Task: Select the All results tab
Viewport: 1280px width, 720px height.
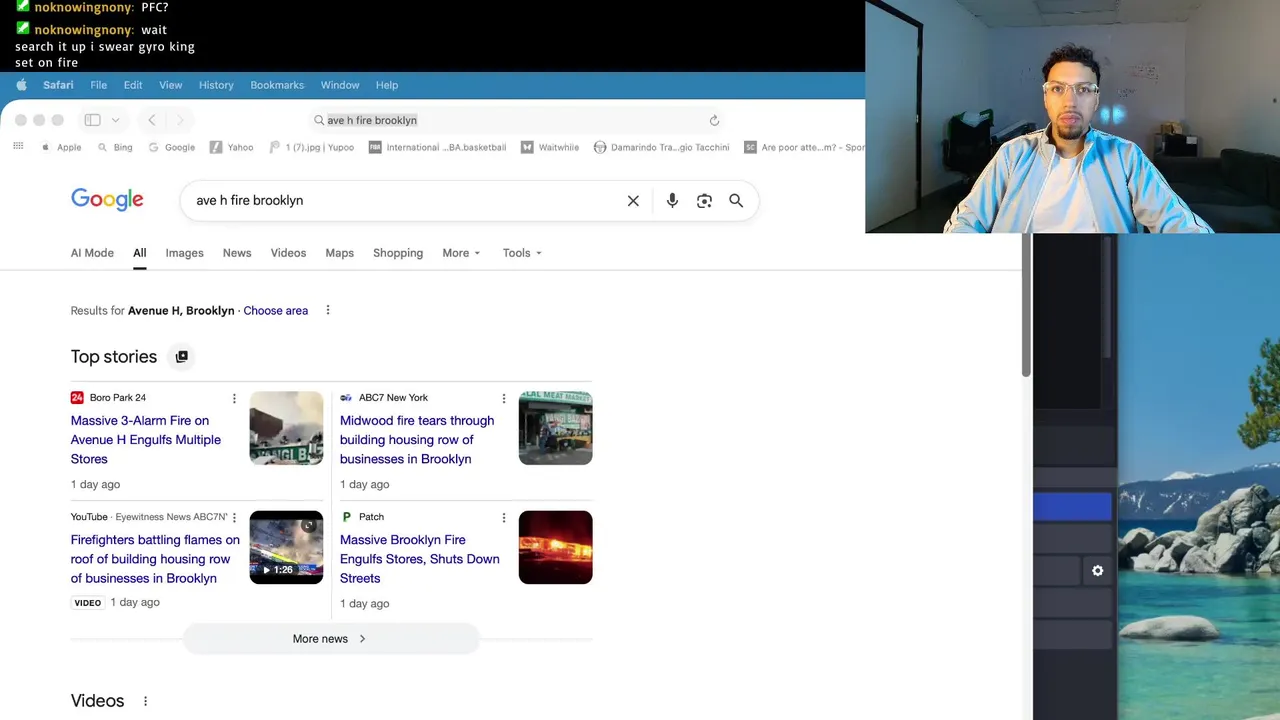Action: click(x=140, y=253)
